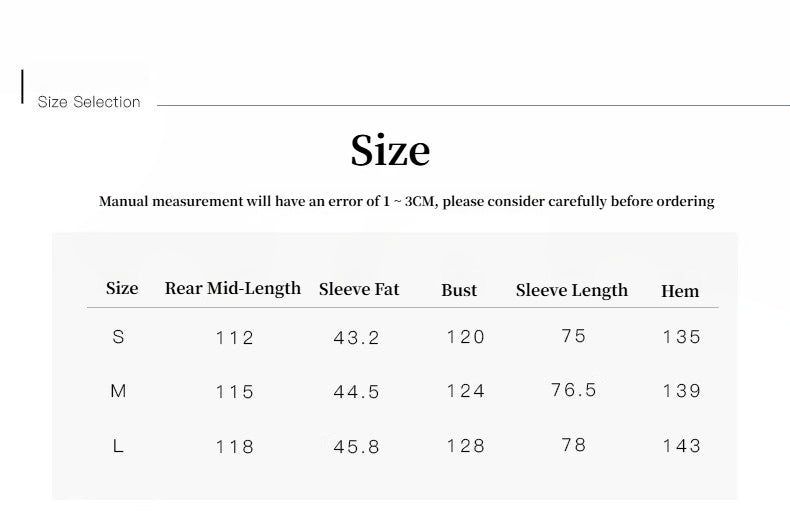Click the Hem column header
Viewport: 790px width, 523px height.
click(680, 292)
